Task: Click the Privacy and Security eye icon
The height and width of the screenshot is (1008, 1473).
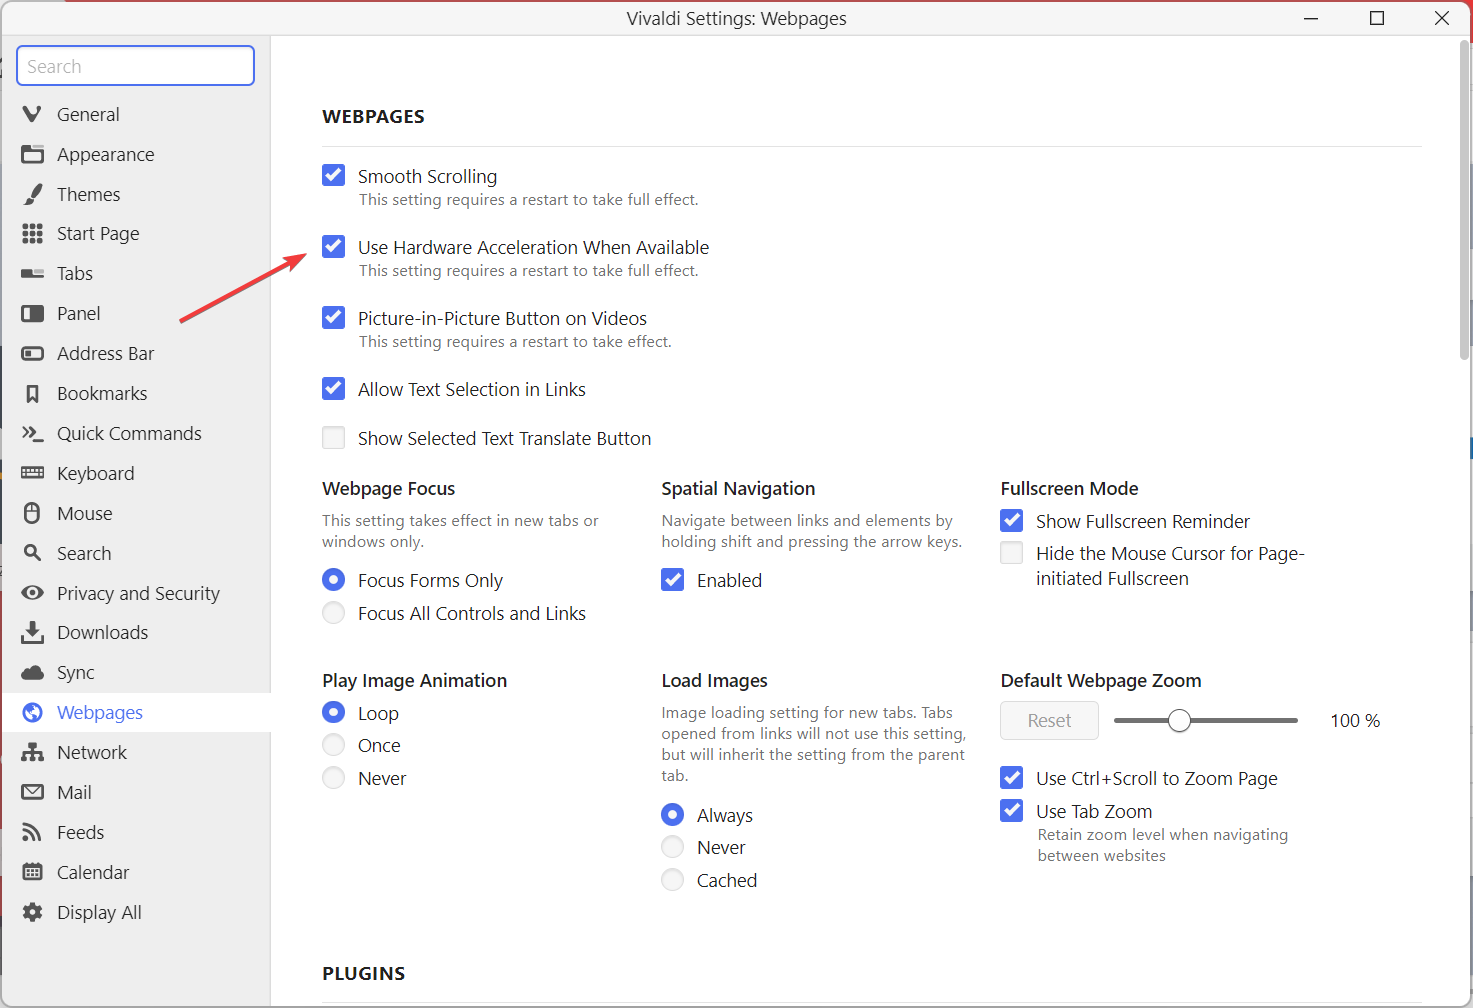Action: [32, 593]
